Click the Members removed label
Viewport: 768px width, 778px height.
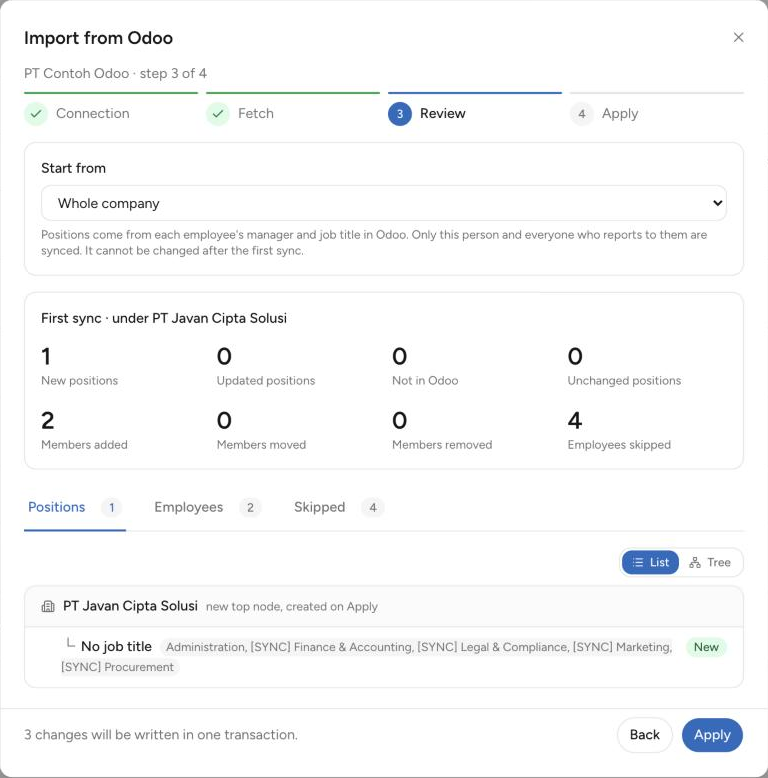442,445
